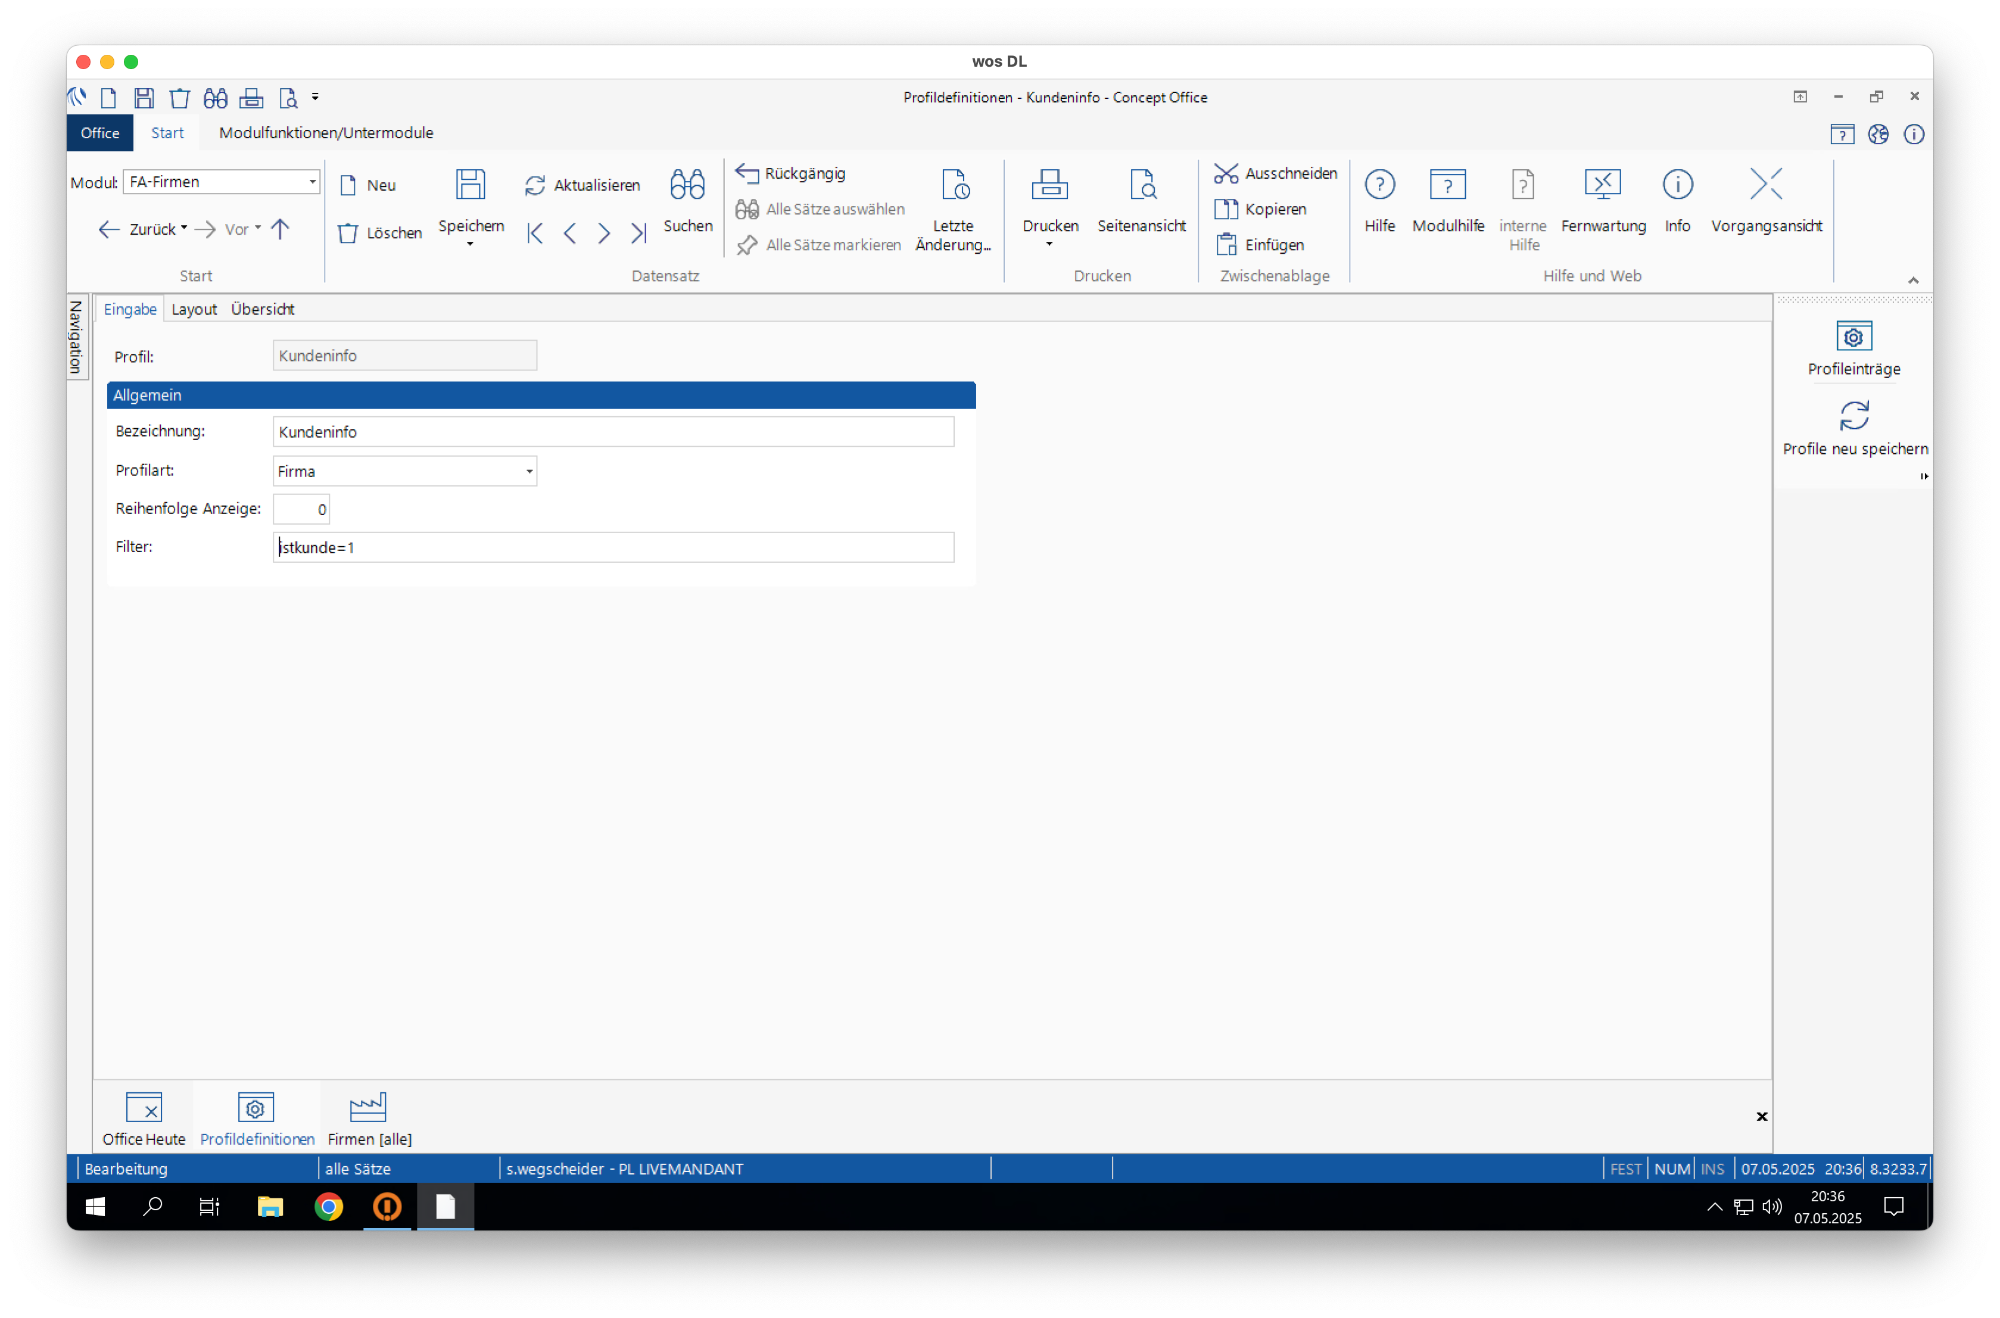Click the binoculars icon in quick access toolbar
This screenshot has width=2000, height=1318.
pyautogui.click(x=215, y=98)
